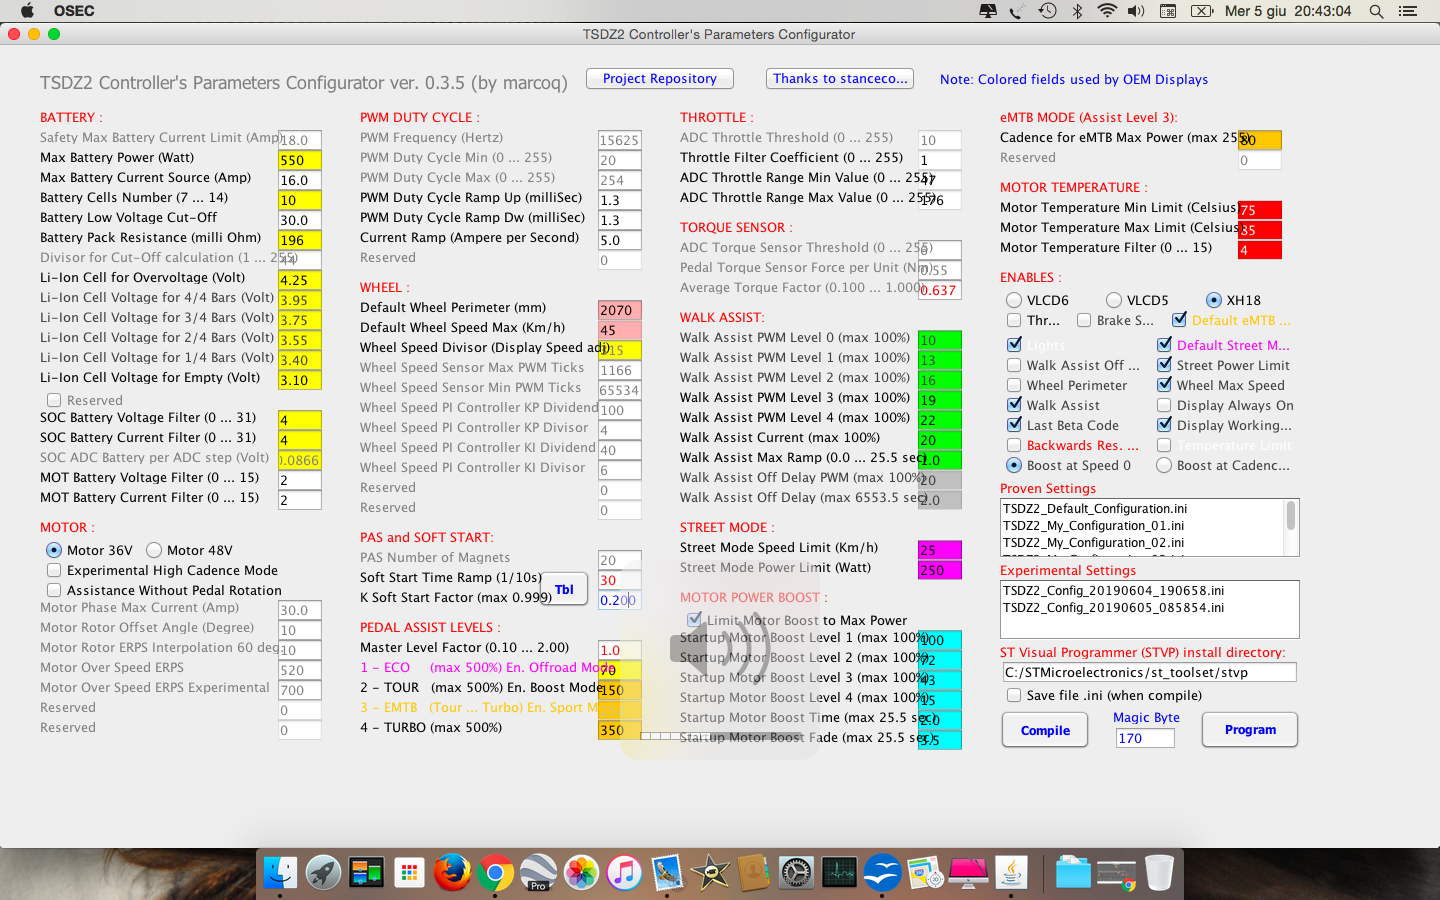Toggle the Street Power Limit checkbox
The height and width of the screenshot is (900, 1440).
click(1164, 365)
